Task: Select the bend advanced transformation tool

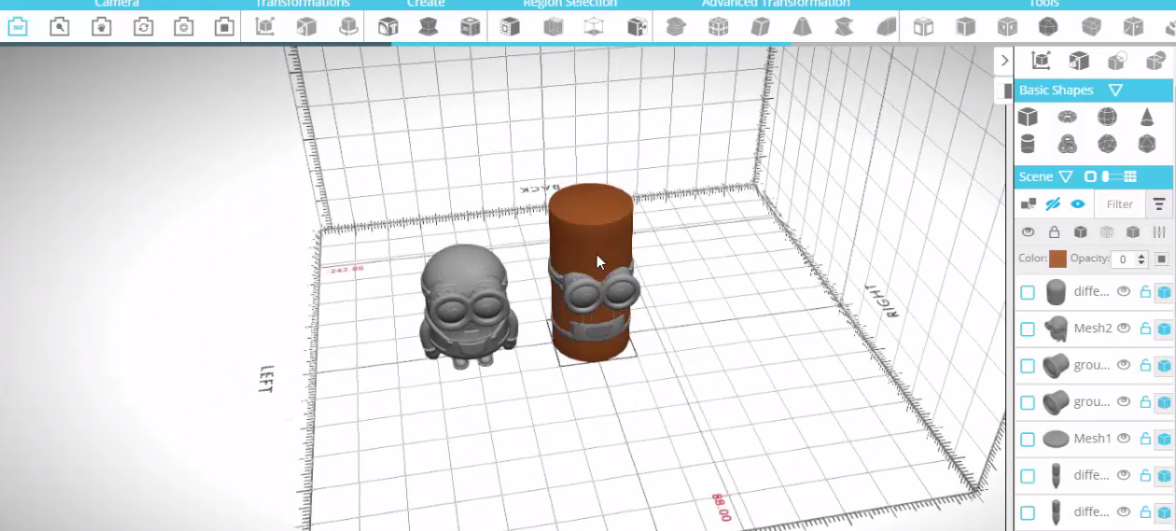Action: [x=886, y=28]
